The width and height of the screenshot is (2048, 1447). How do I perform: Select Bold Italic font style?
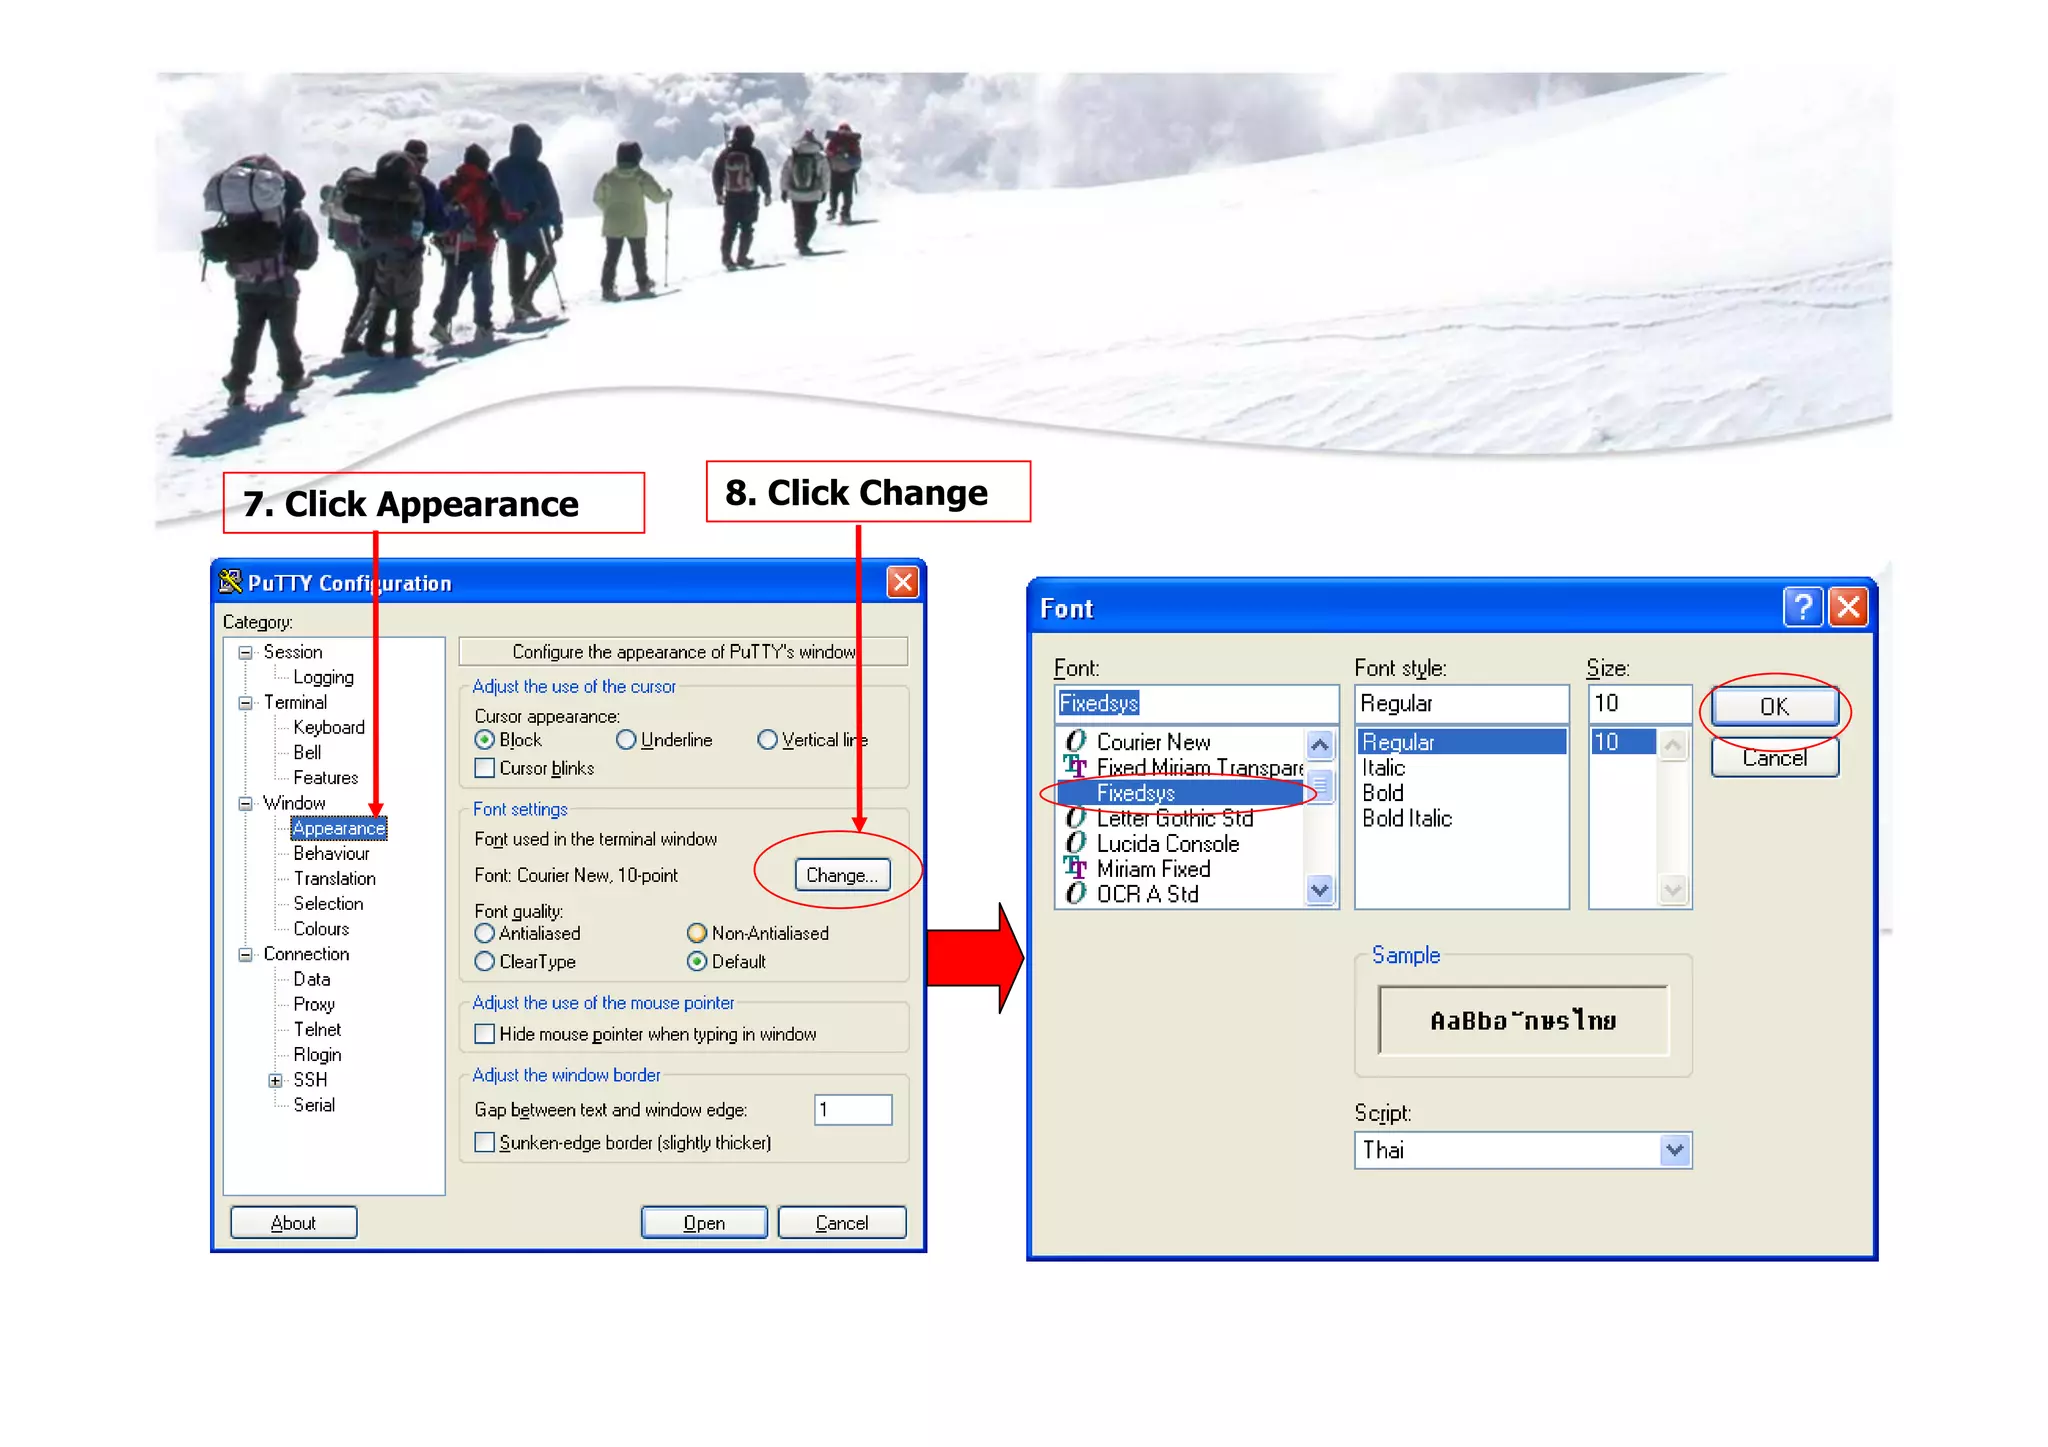[x=1406, y=818]
